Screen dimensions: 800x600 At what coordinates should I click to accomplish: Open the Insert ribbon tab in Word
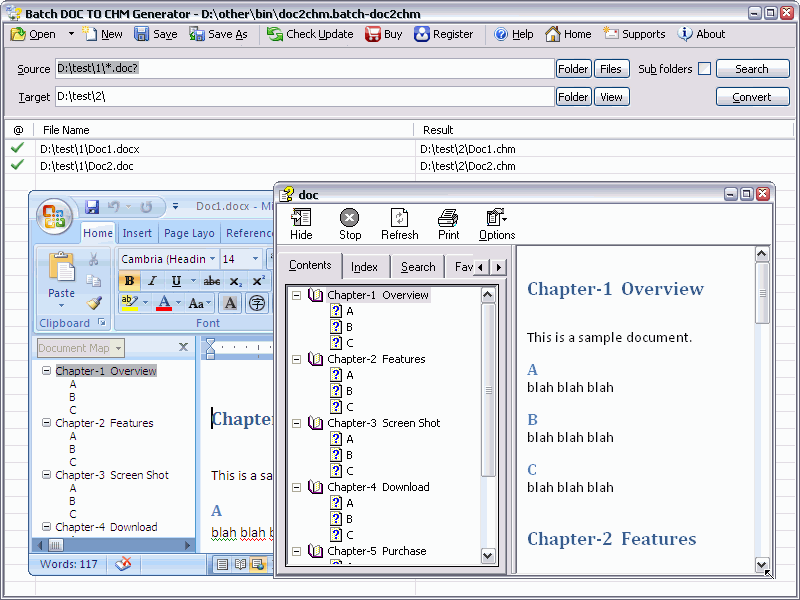137,233
